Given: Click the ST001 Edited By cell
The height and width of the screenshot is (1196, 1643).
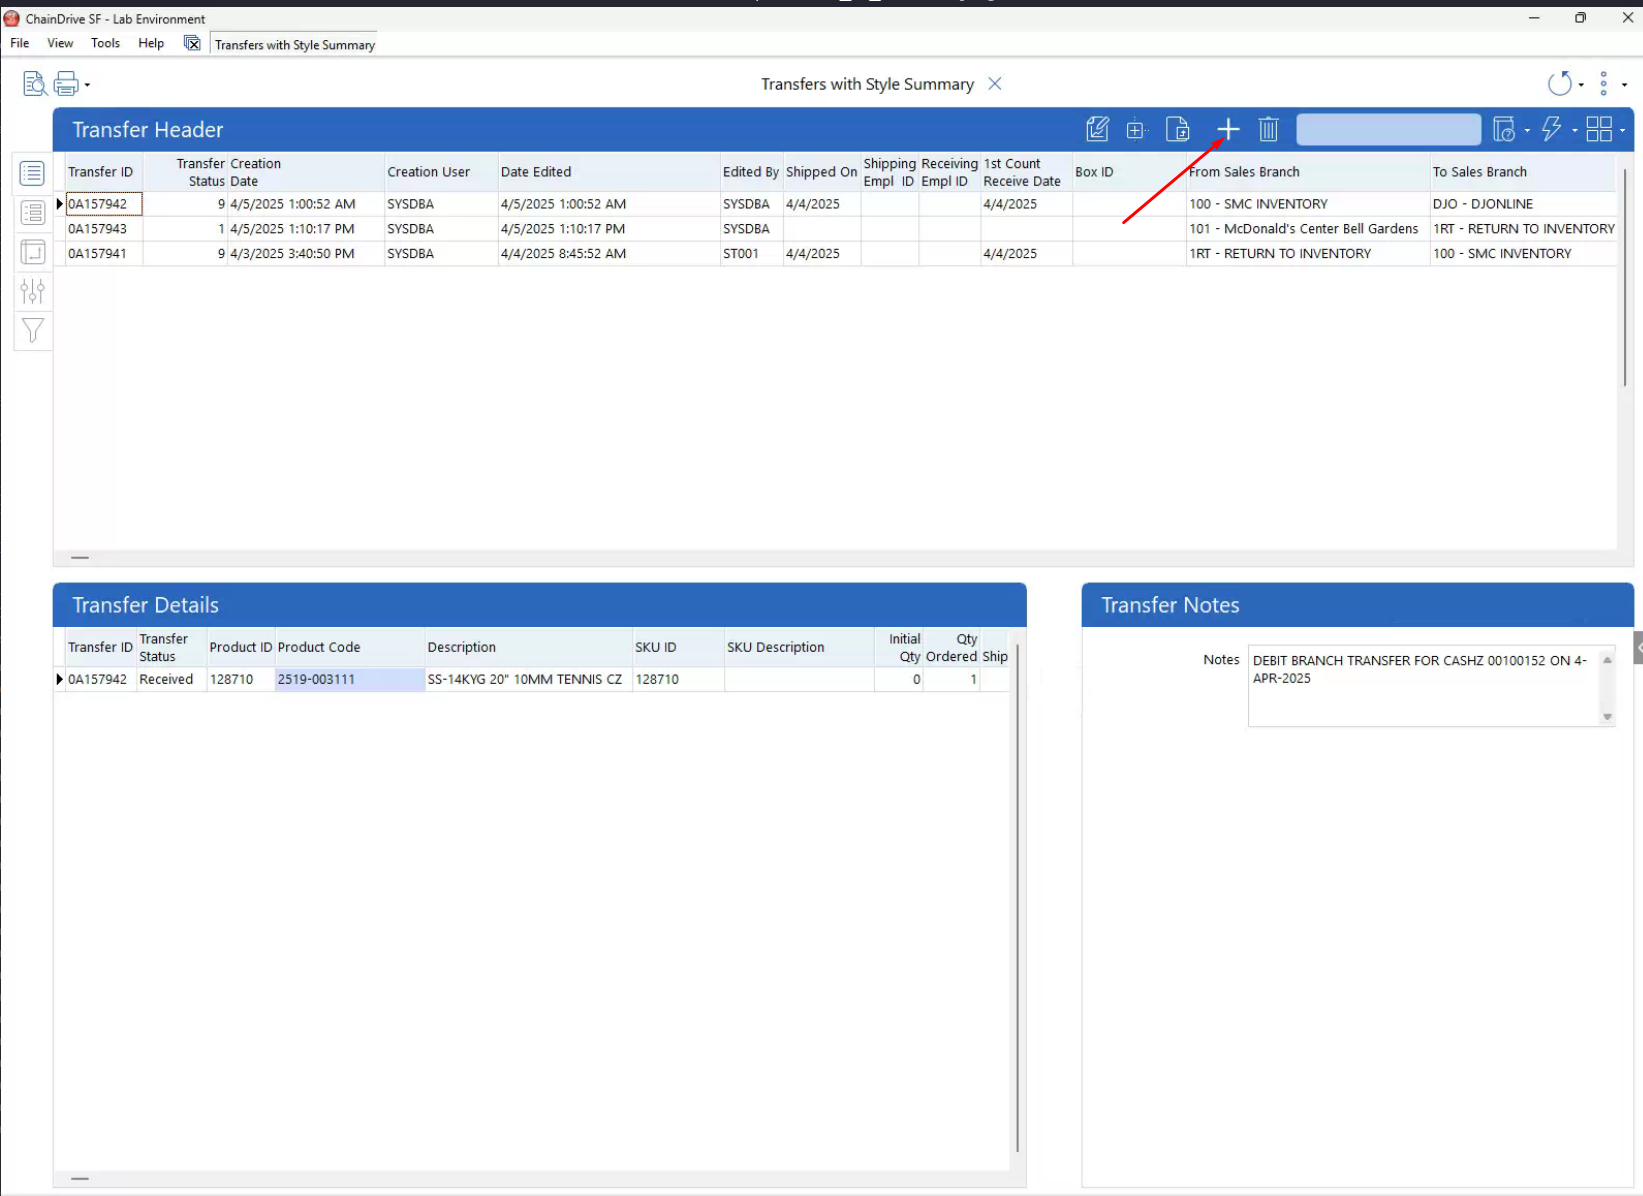Looking at the screenshot, I should [x=751, y=254].
